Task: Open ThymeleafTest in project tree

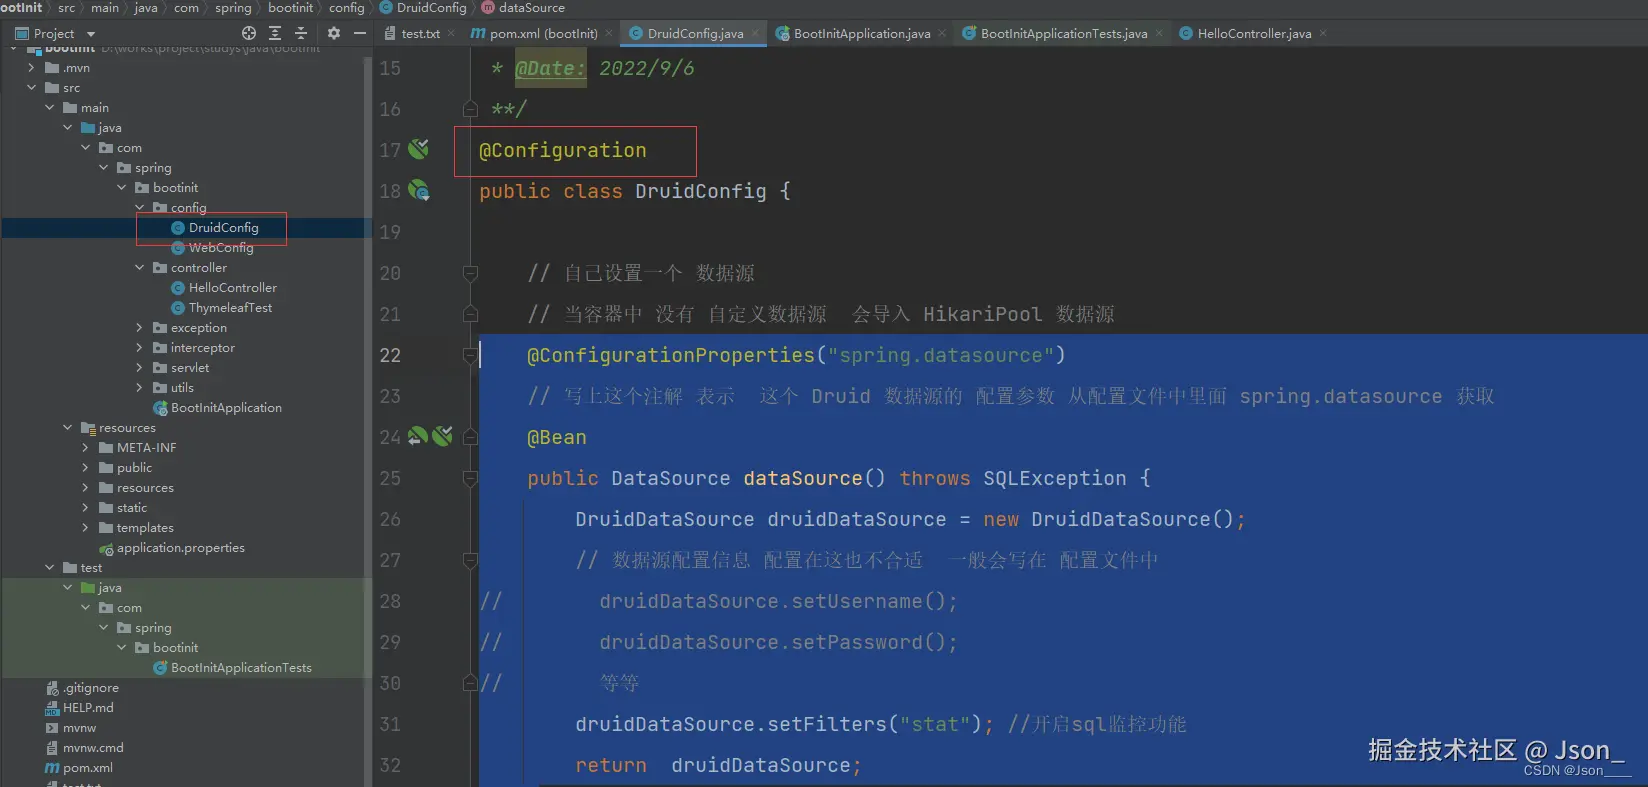Action: [230, 308]
